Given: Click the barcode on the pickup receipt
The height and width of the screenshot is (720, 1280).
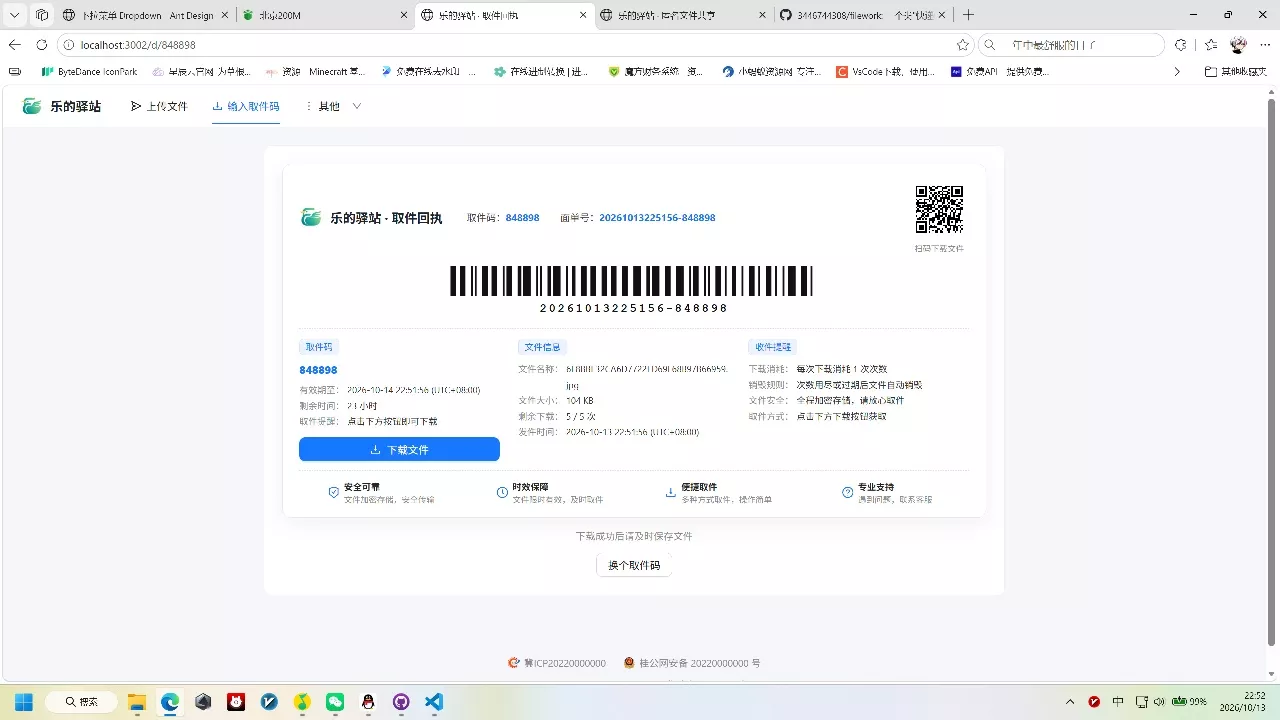Looking at the screenshot, I should (x=631, y=281).
